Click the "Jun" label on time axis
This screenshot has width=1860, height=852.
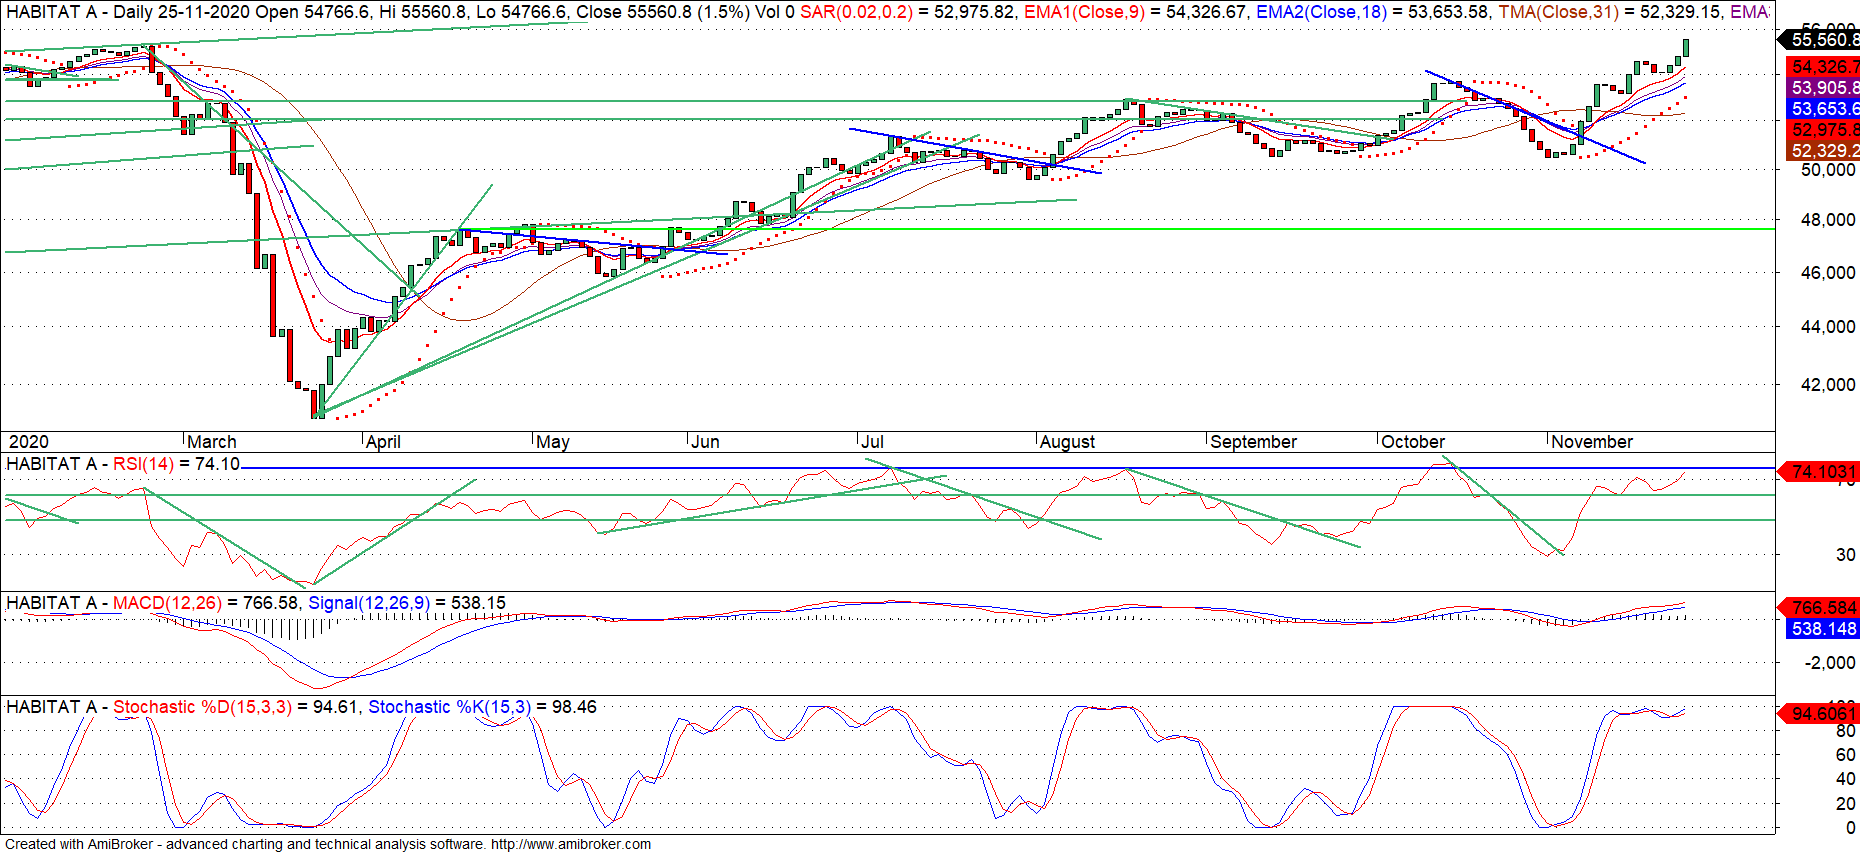point(706,442)
